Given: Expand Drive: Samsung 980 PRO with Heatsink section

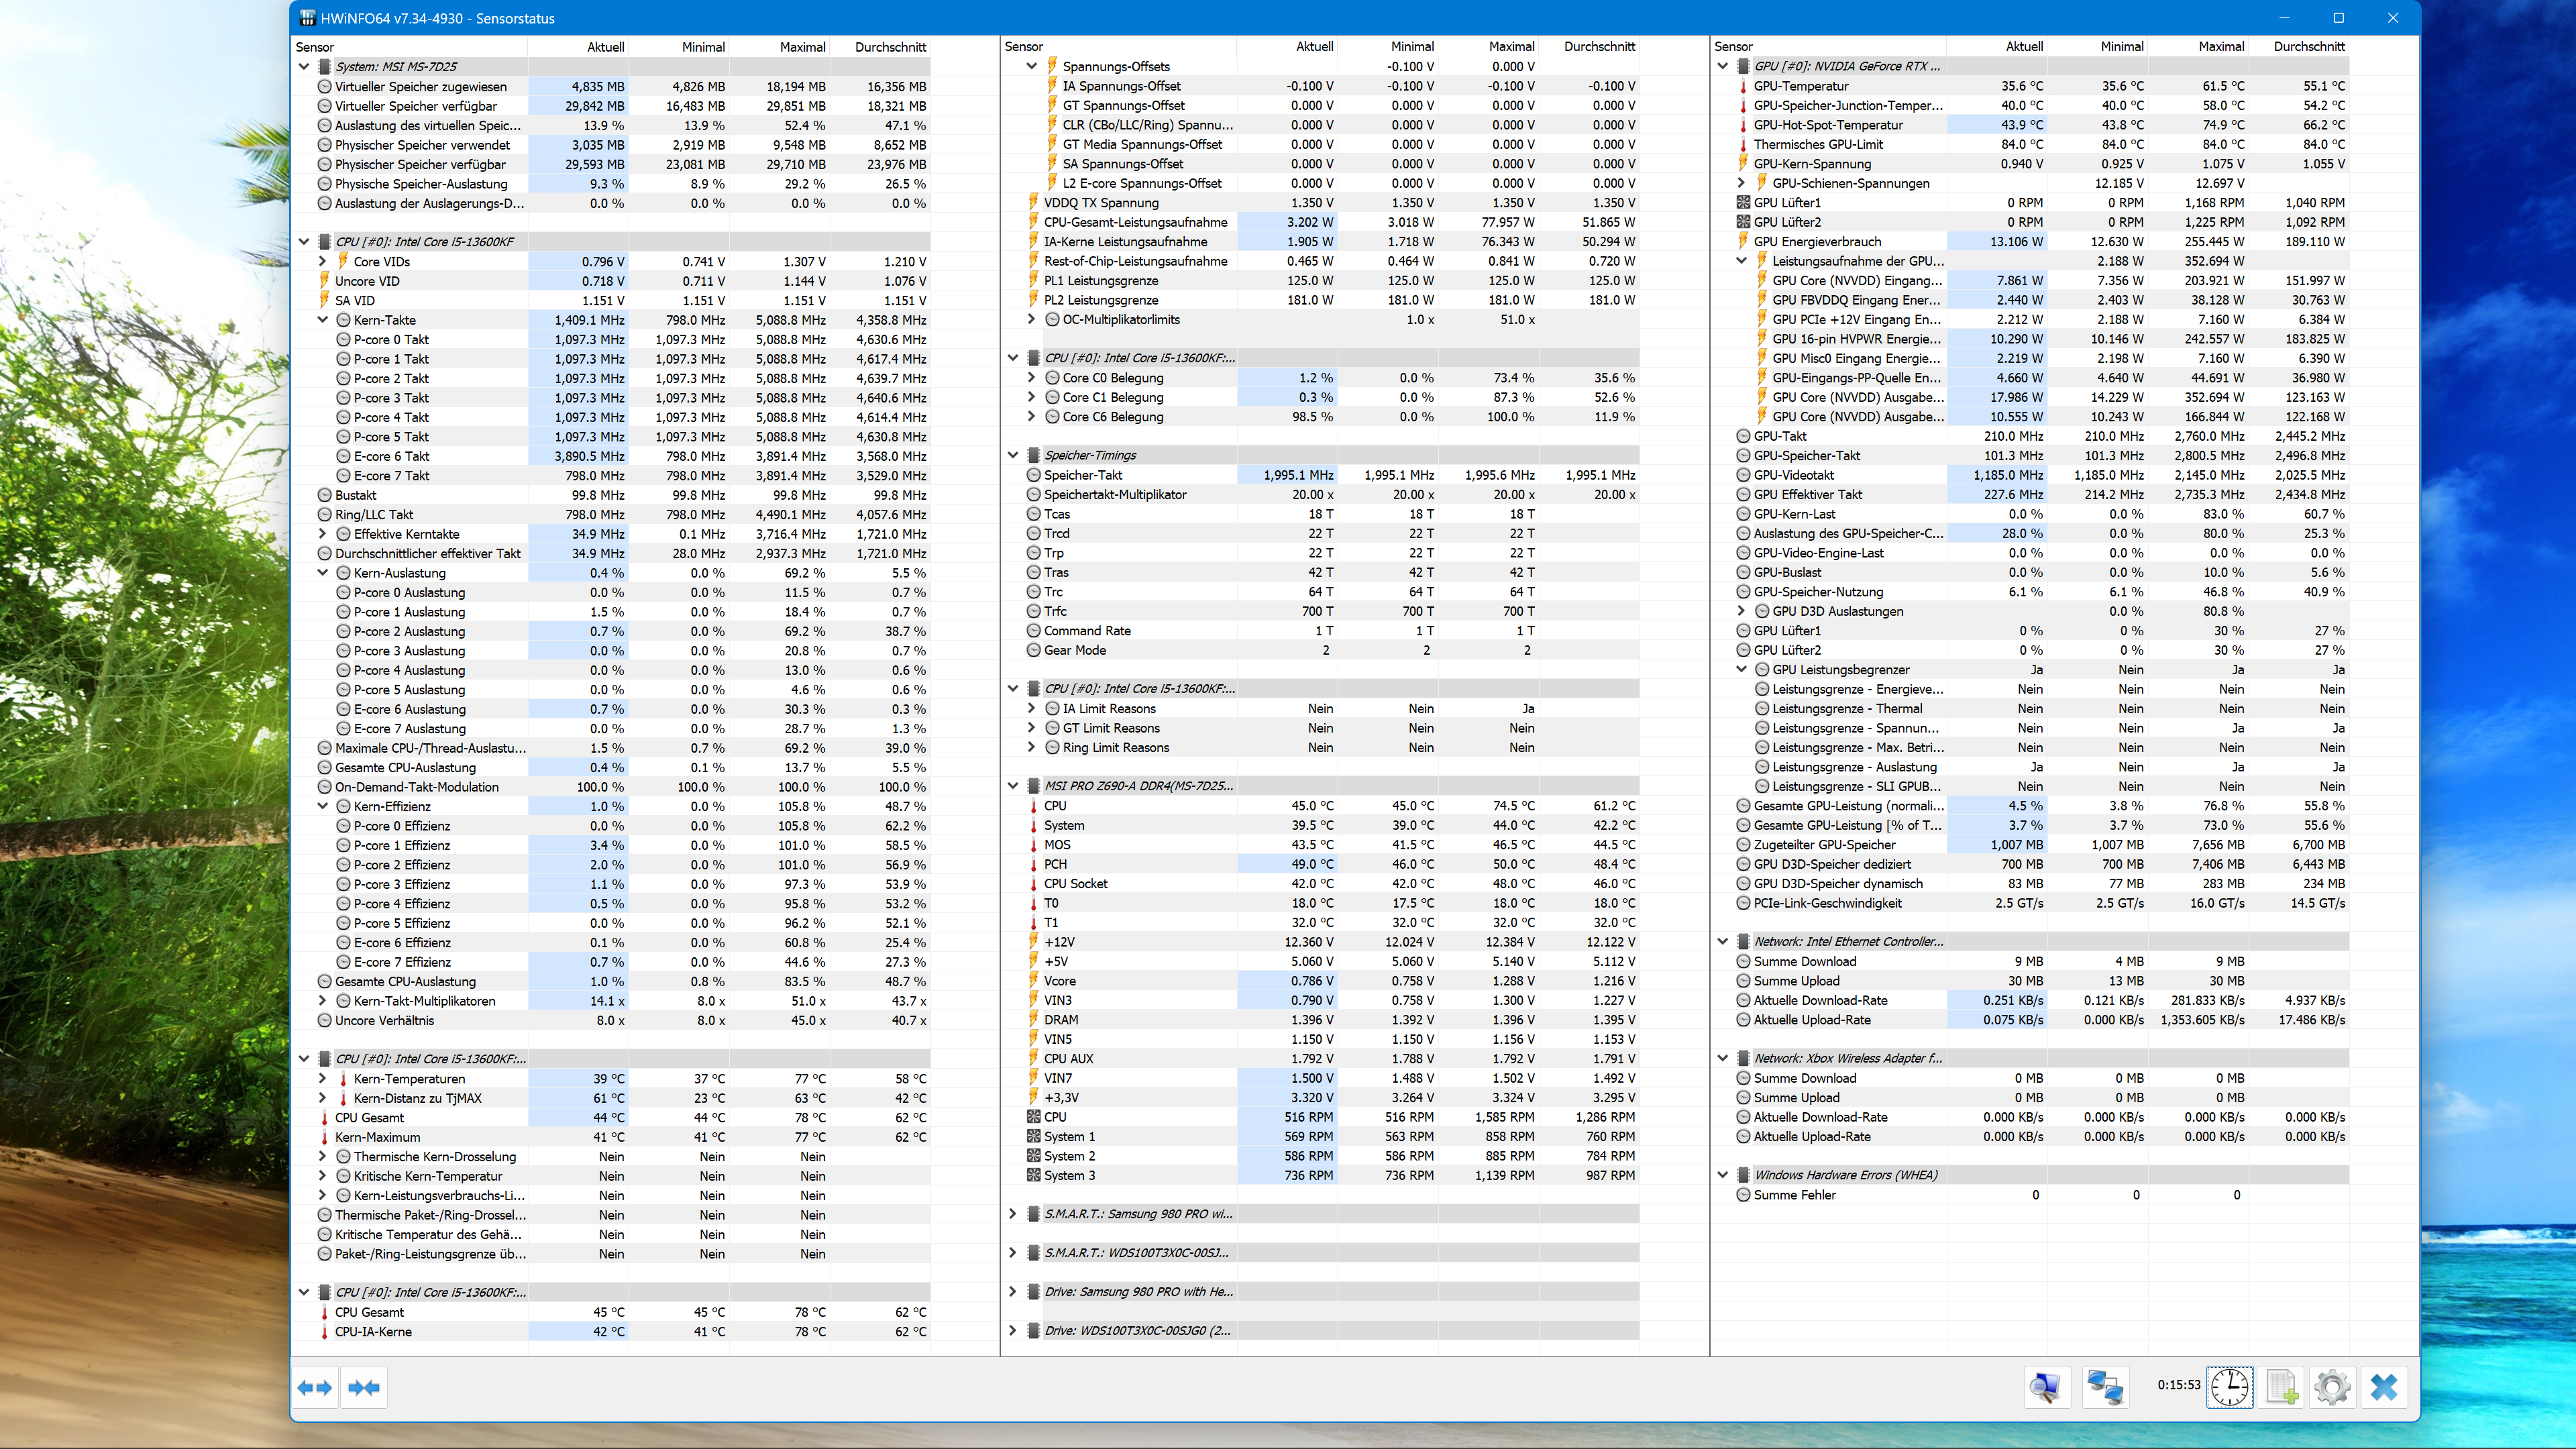Looking at the screenshot, I should click(1012, 1292).
